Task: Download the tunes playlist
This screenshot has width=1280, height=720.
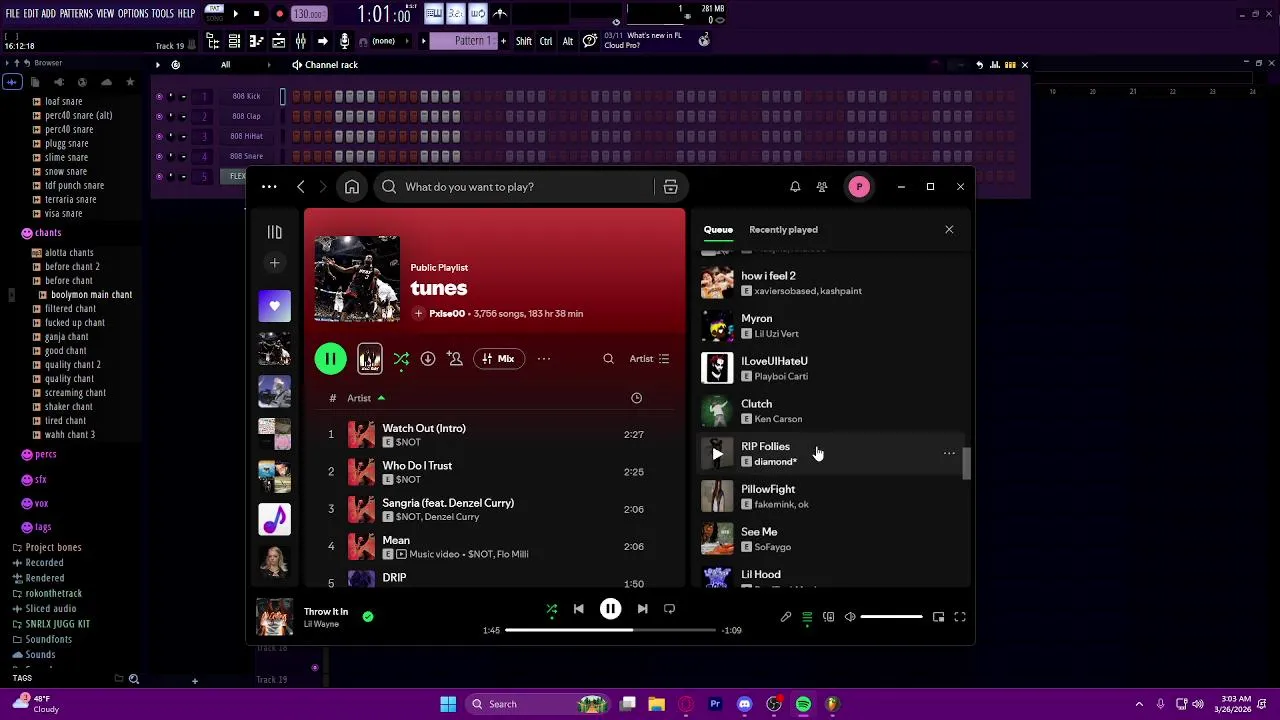Action: click(x=428, y=359)
